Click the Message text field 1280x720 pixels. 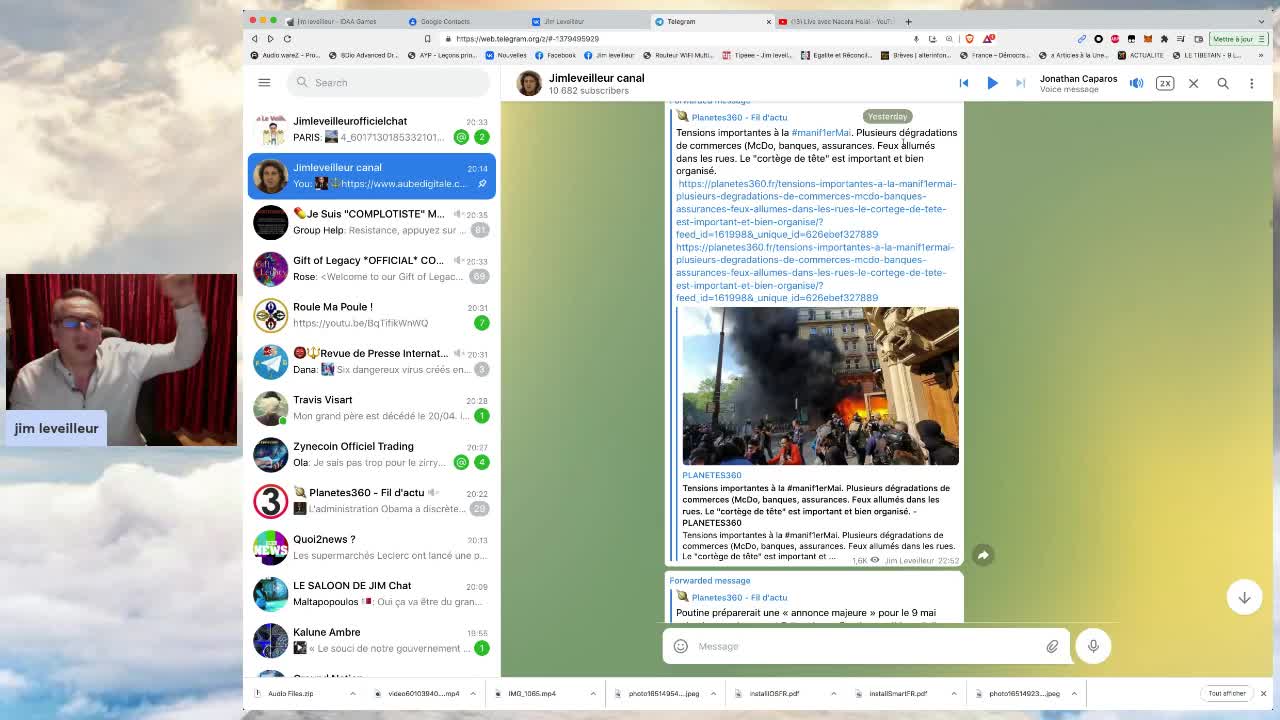click(x=865, y=646)
